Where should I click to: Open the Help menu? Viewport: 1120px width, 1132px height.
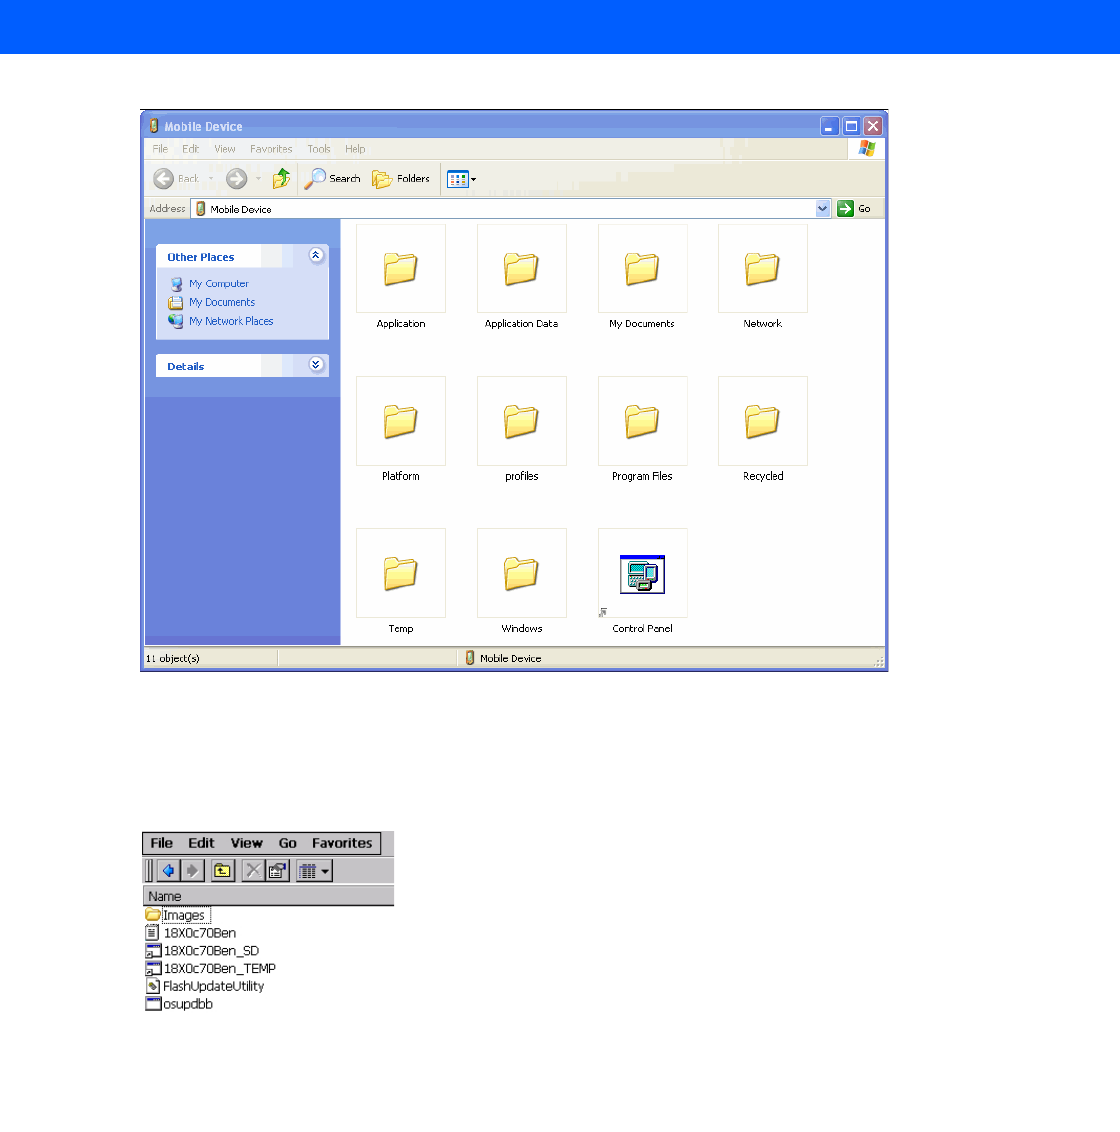355,149
